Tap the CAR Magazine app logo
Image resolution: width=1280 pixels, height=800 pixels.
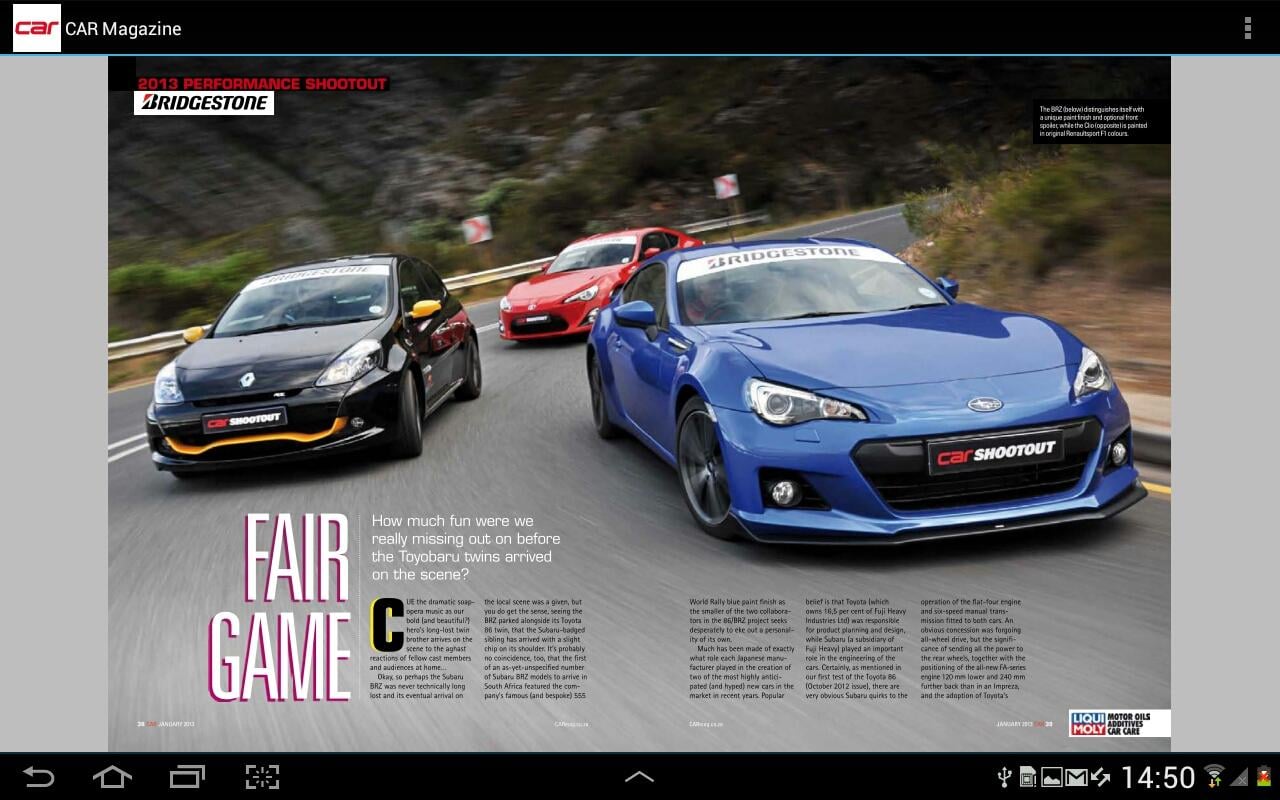(x=36, y=28)
